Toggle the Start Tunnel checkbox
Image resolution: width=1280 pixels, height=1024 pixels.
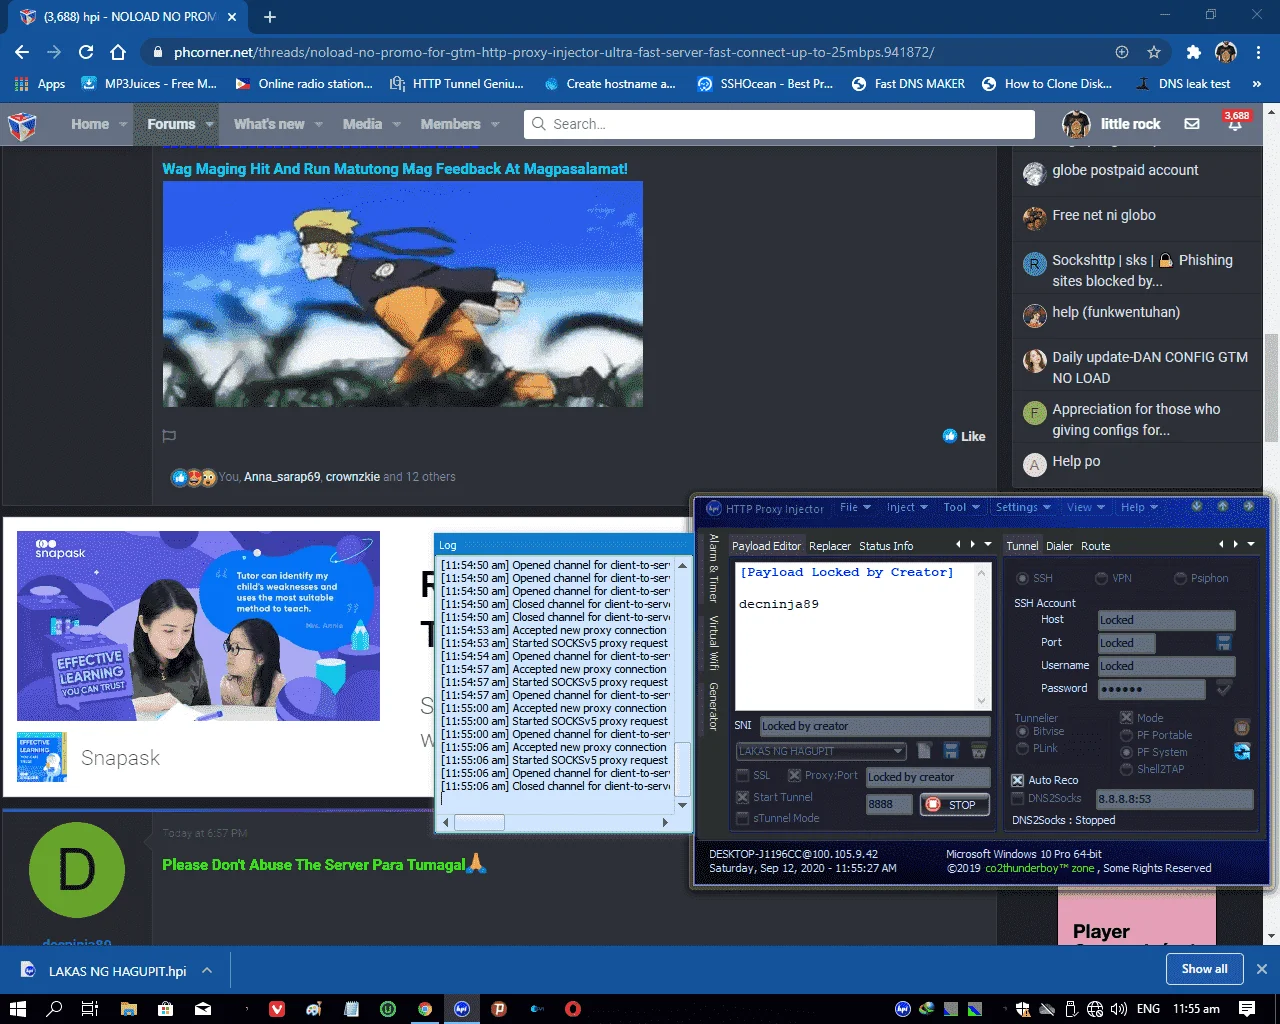click(743, 797)
